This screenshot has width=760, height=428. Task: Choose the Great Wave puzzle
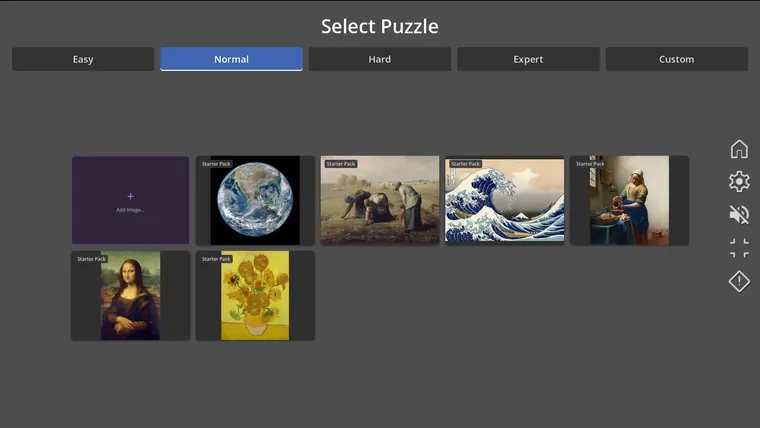(x=505, y=200)
